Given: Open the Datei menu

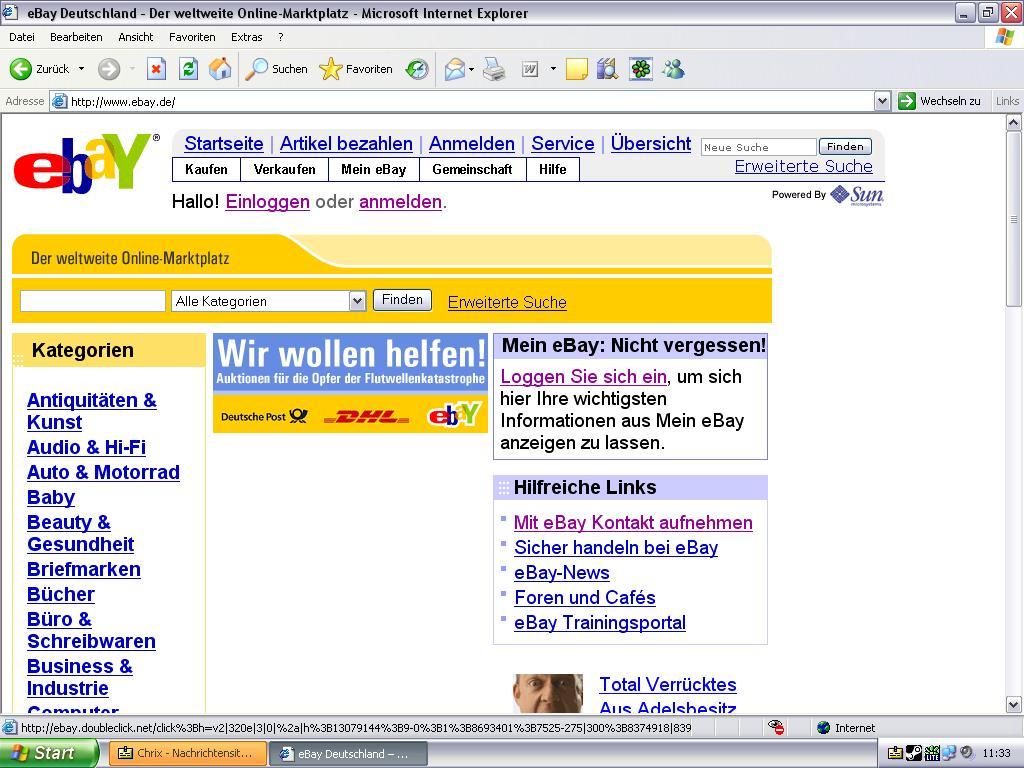Looking at the screenshot, I should click(x=22, y=37).
